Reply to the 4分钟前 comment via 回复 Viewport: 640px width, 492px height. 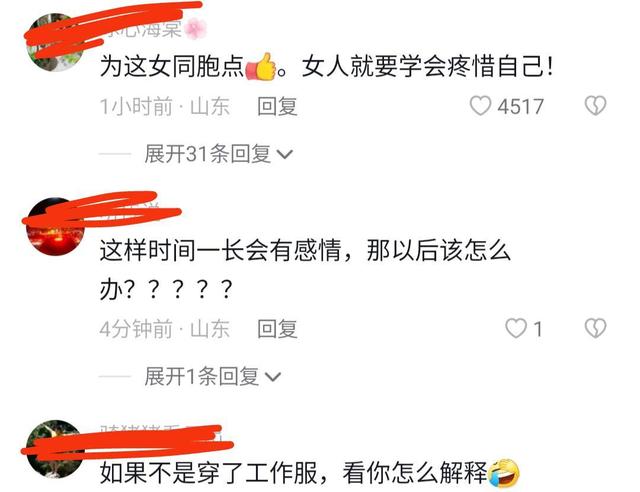point(277,329)
